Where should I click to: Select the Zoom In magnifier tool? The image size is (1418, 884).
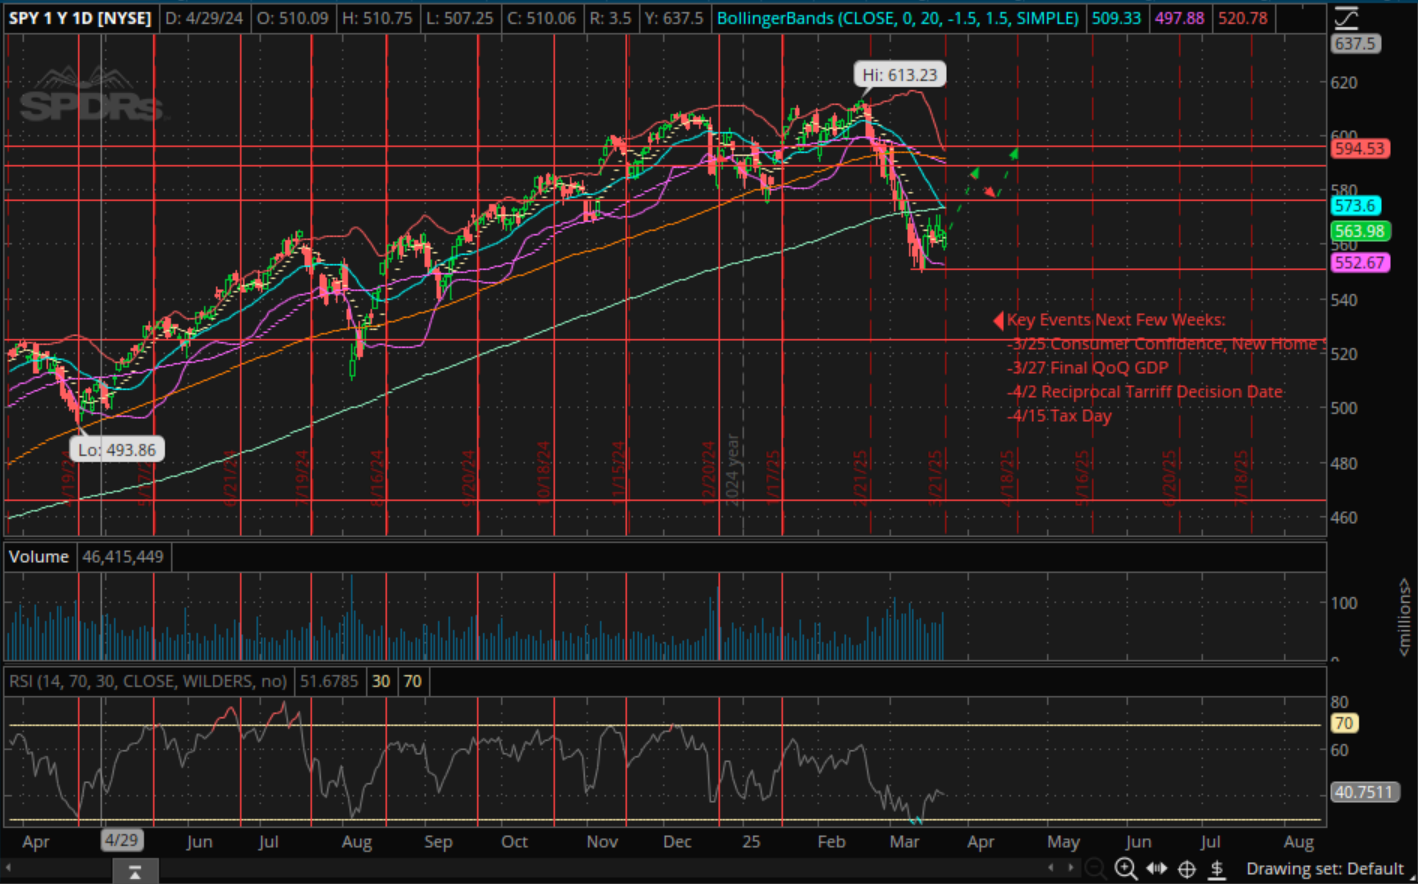coord(1126,868)
